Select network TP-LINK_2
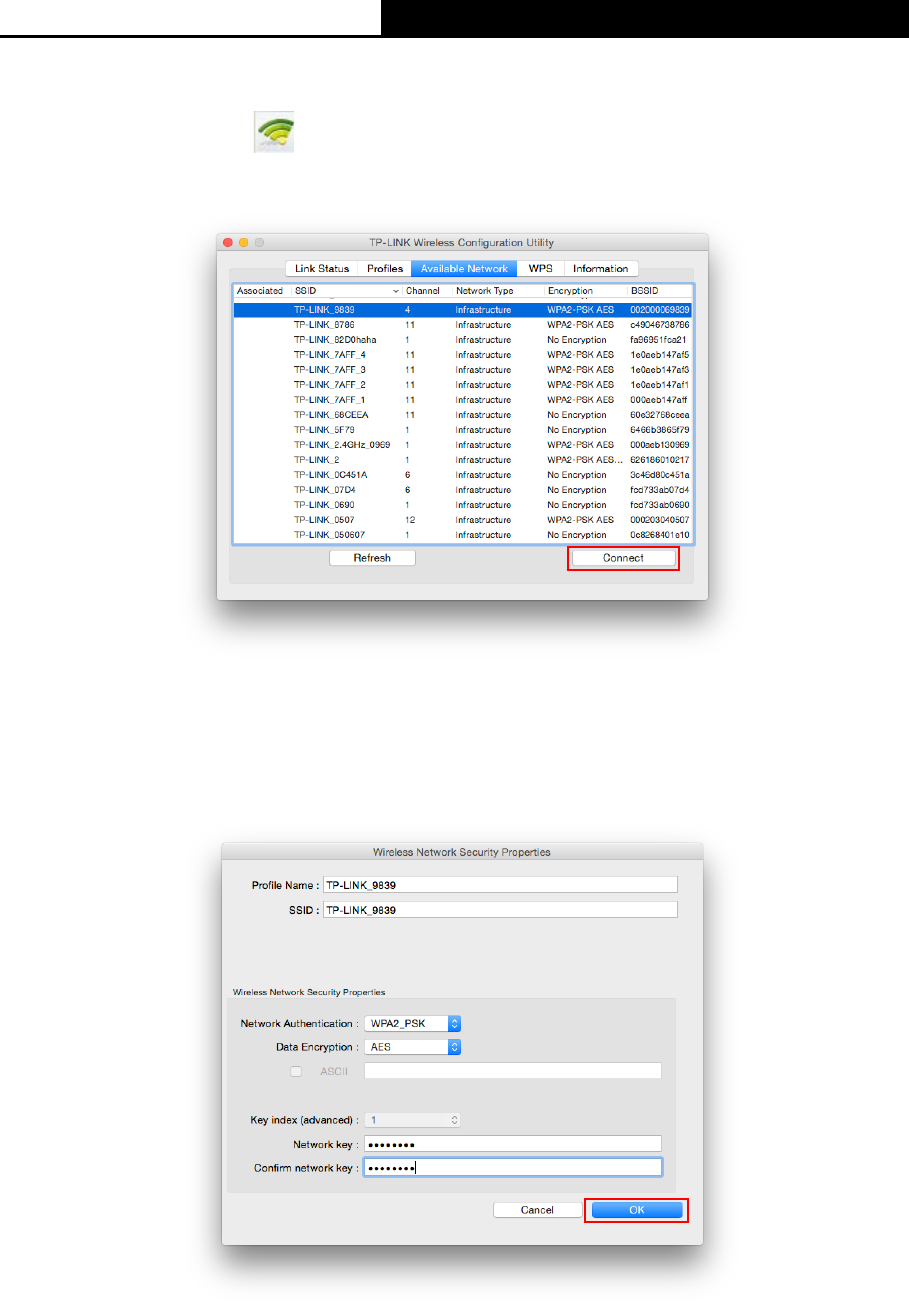Image resolution: width=909 pixels, height=1307 pixels. coord(463,460)
